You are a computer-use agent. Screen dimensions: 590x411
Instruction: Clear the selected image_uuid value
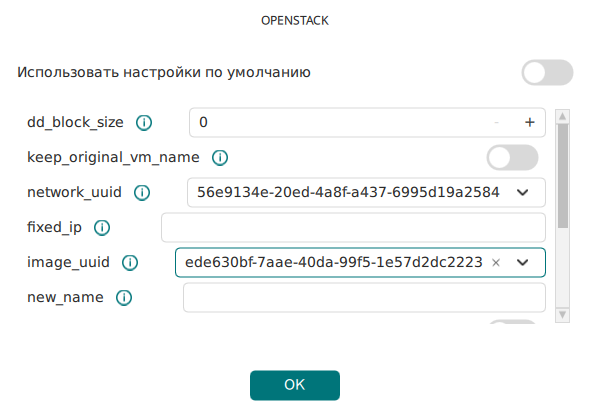496,263
